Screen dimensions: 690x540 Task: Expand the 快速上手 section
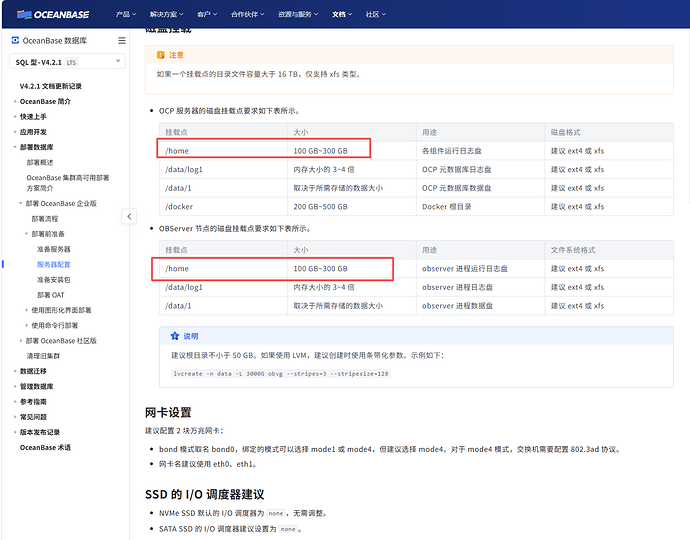(15, 117)
